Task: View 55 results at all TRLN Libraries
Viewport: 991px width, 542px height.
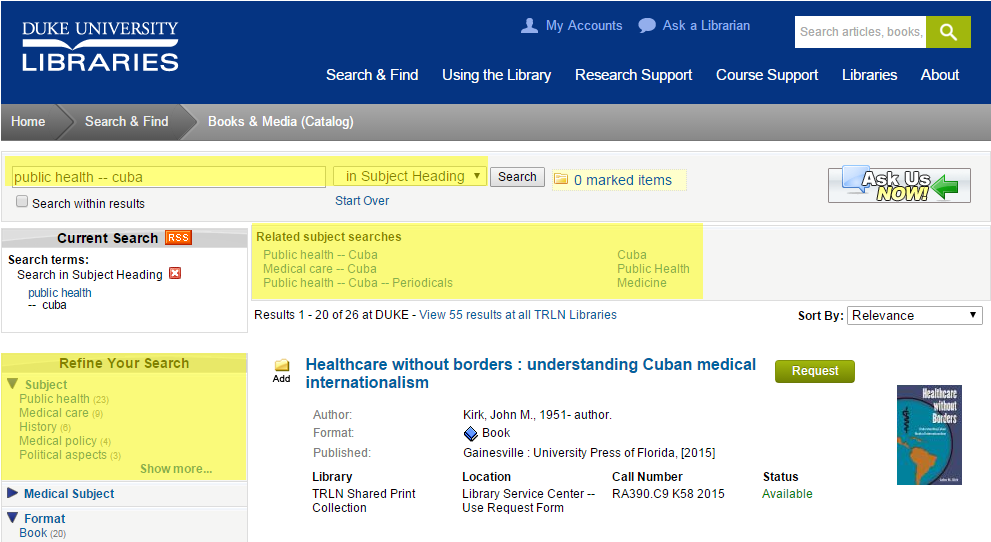Action: click(x=518, y=315)
